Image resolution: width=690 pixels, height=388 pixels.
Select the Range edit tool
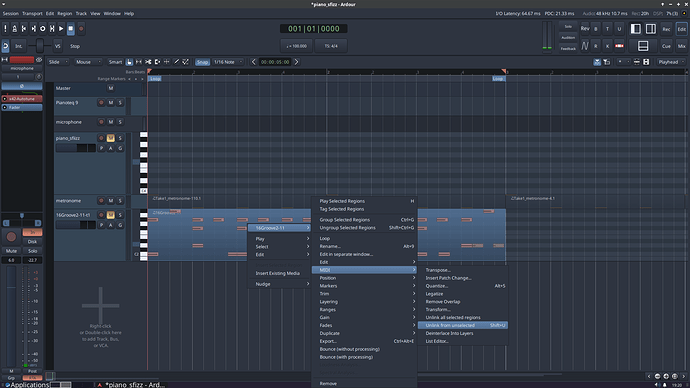139,62
